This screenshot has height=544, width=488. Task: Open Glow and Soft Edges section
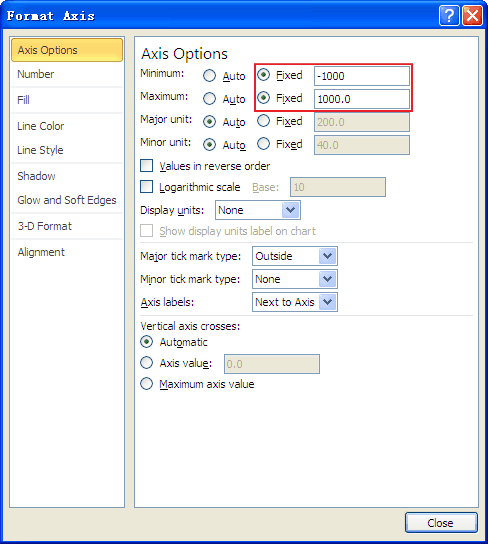[x=67, y=200]
